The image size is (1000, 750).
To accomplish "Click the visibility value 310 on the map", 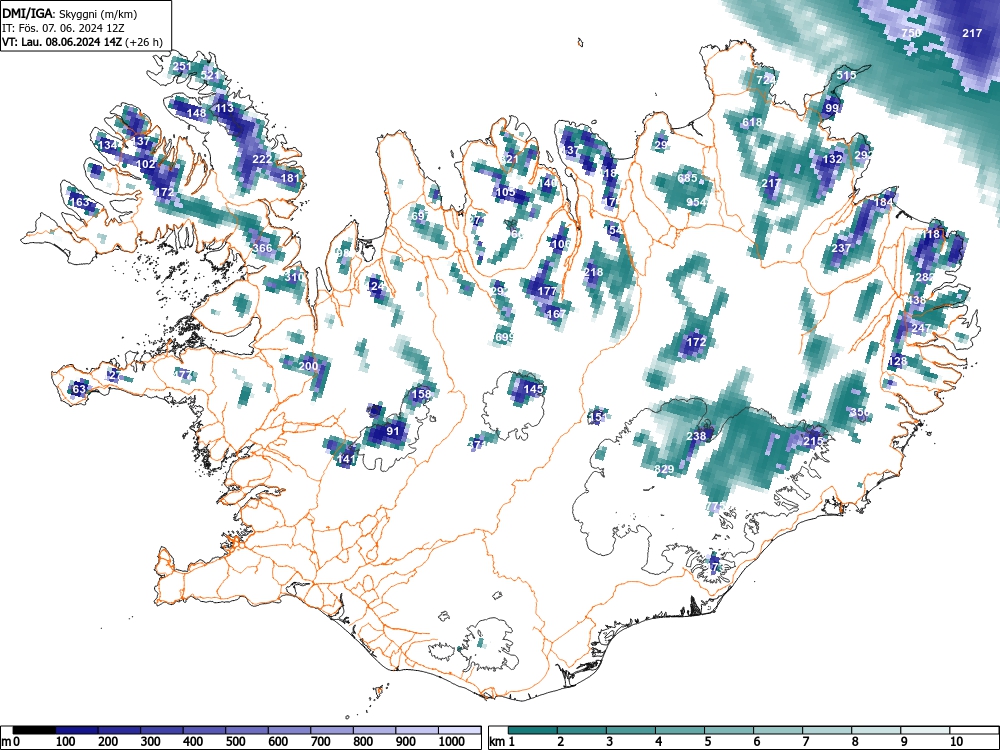I will 294,277.
